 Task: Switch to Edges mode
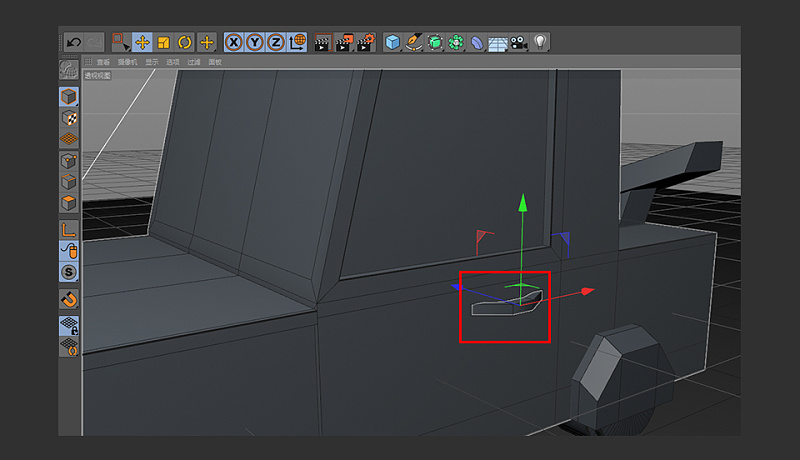pos(69,182)
